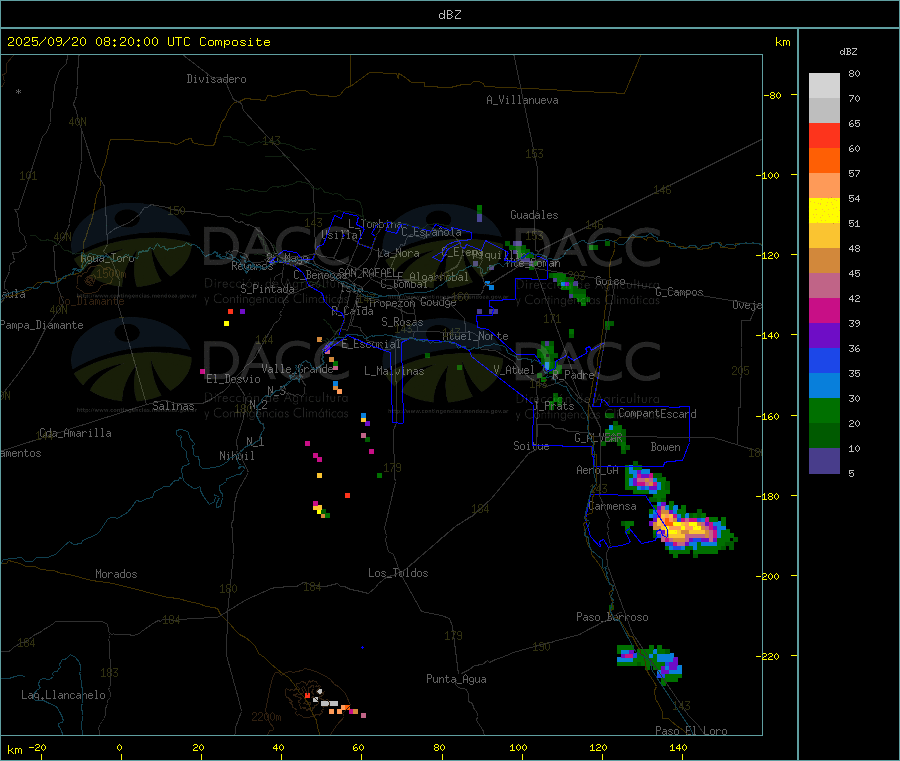Click the white 80 dBZ legend swatch

[824, 86]
